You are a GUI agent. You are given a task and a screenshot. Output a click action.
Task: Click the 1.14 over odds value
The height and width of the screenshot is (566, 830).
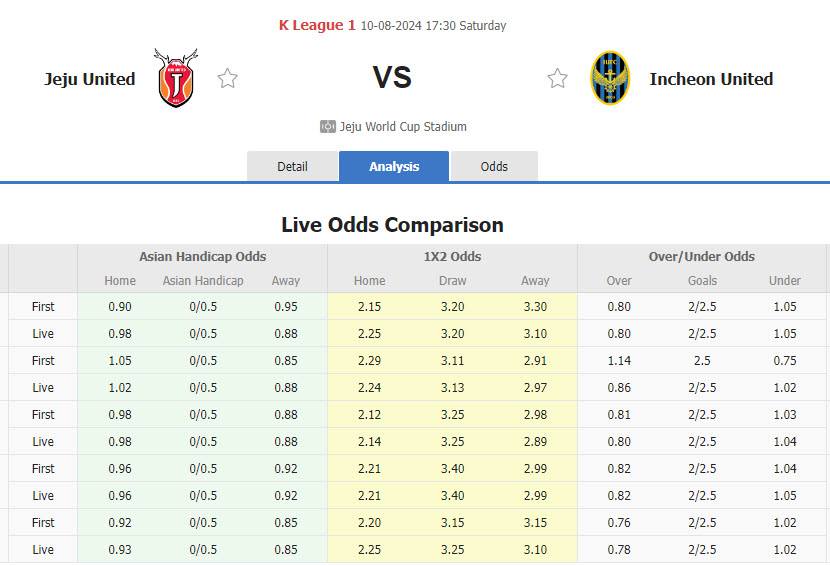tap(619, 361)
